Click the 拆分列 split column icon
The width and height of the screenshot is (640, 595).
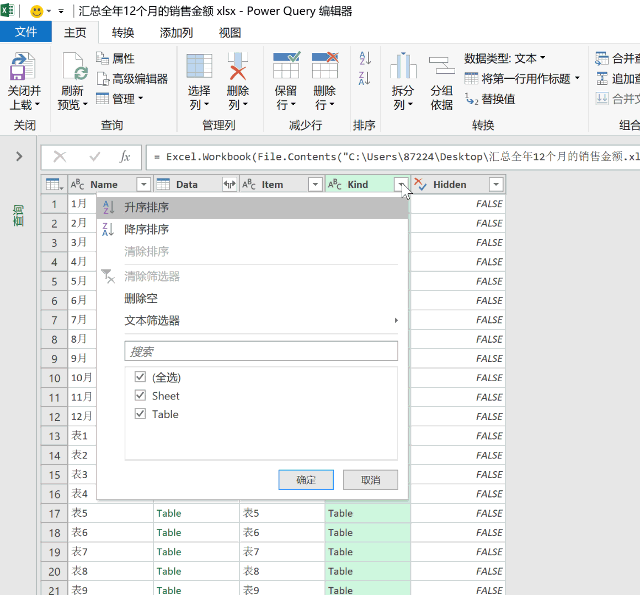[403, 66]
